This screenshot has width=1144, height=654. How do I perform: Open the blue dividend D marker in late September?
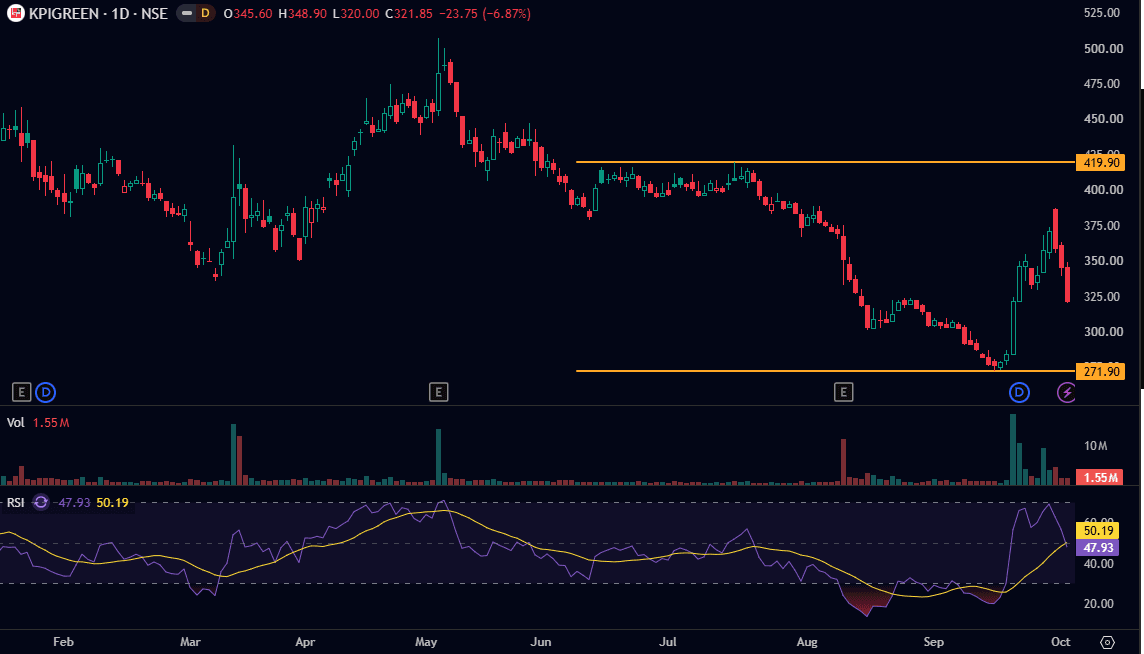tap(1019, 393)
